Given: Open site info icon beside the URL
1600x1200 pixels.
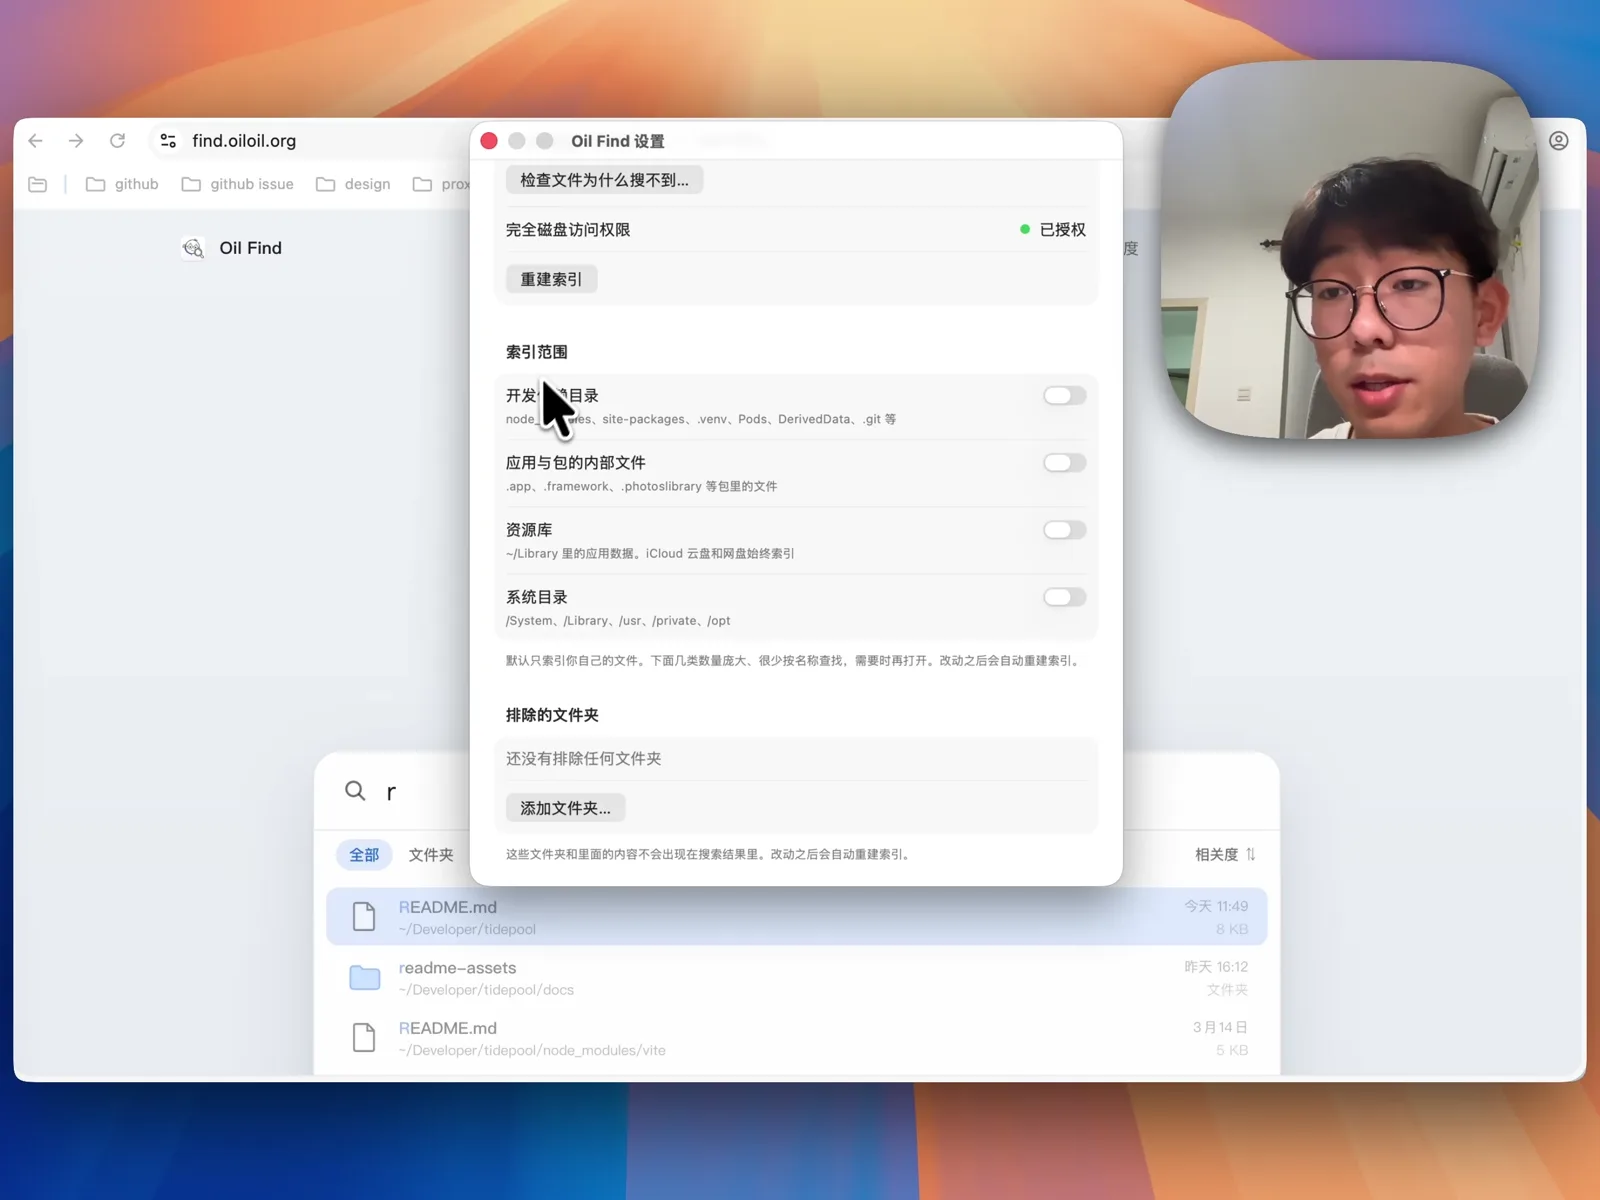Looking at the screenshot, I should coord(168,141).
